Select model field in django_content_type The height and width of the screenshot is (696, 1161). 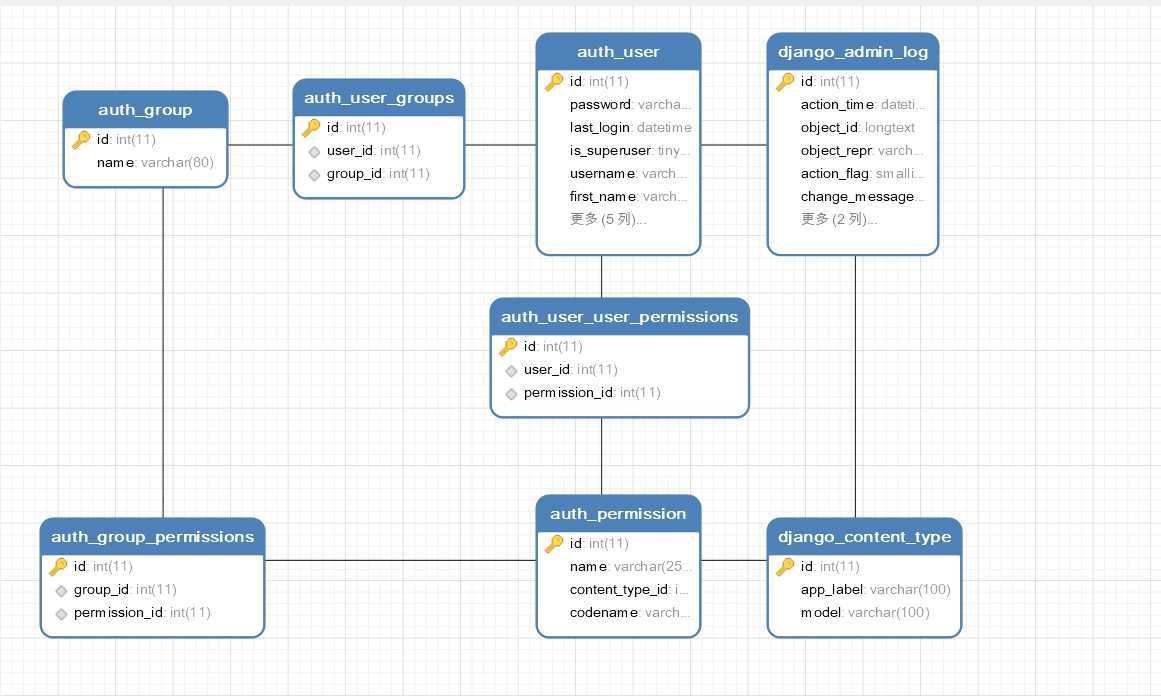[x=865, y=612]
